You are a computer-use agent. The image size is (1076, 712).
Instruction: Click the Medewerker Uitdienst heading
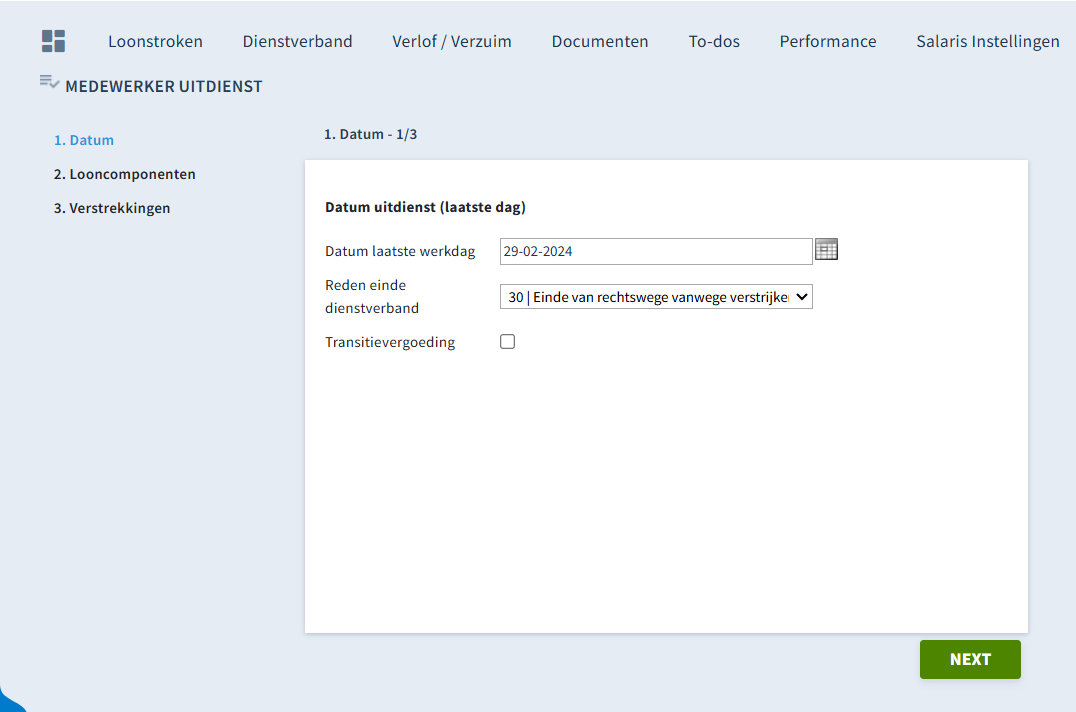tap(163, 86)
